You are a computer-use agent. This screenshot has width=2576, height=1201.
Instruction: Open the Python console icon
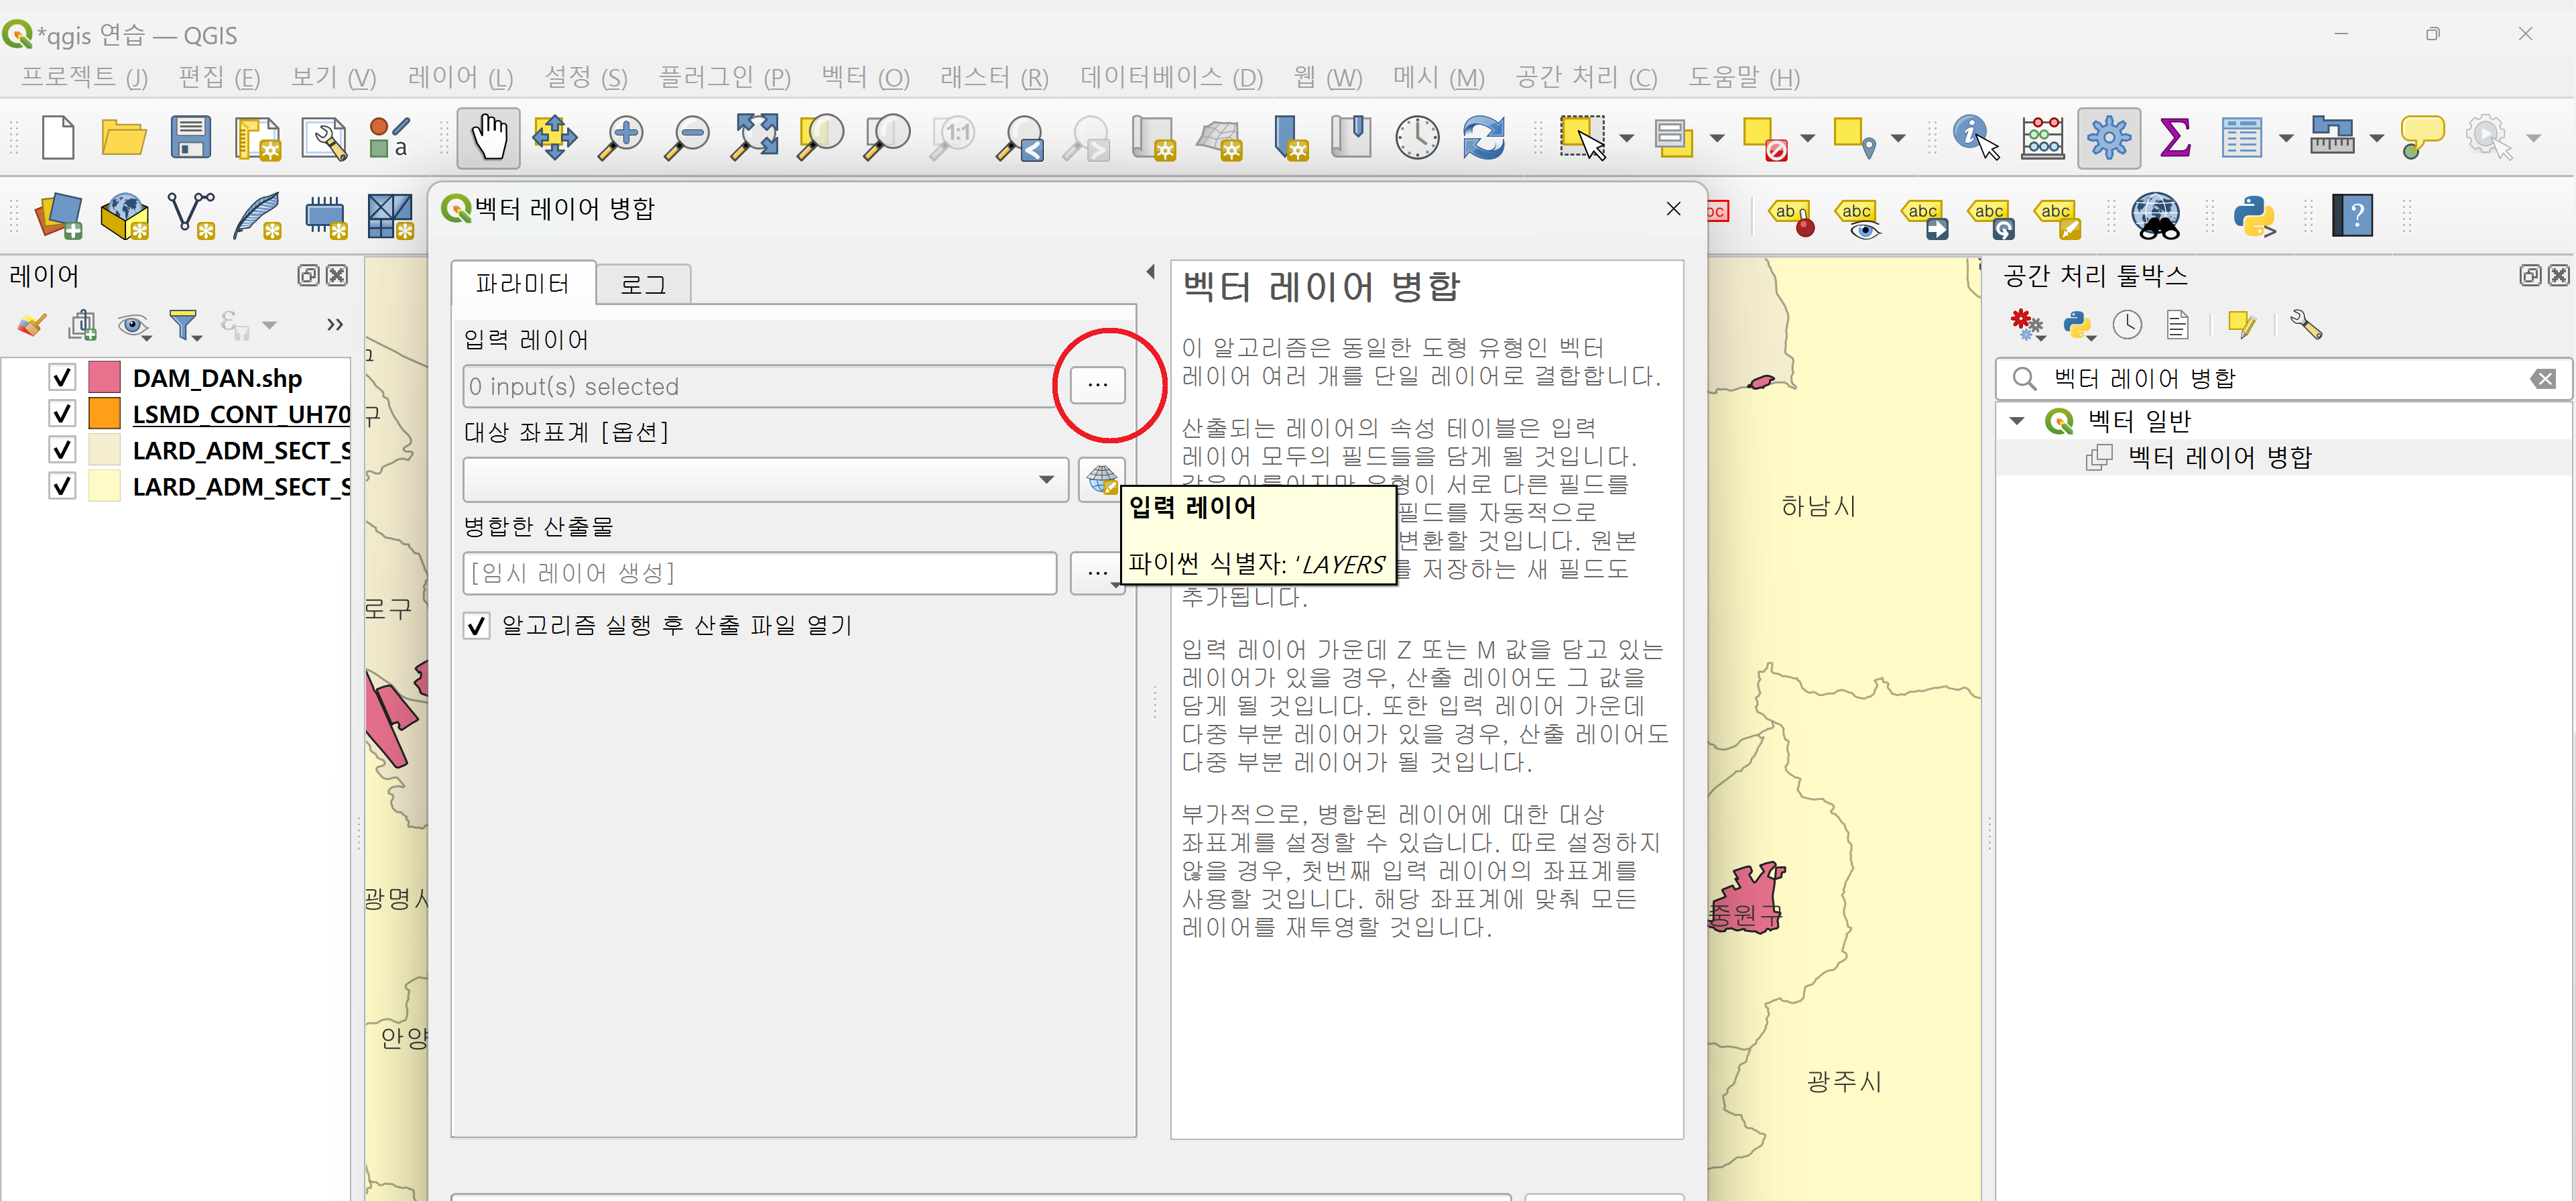[x=2254, y=216]
